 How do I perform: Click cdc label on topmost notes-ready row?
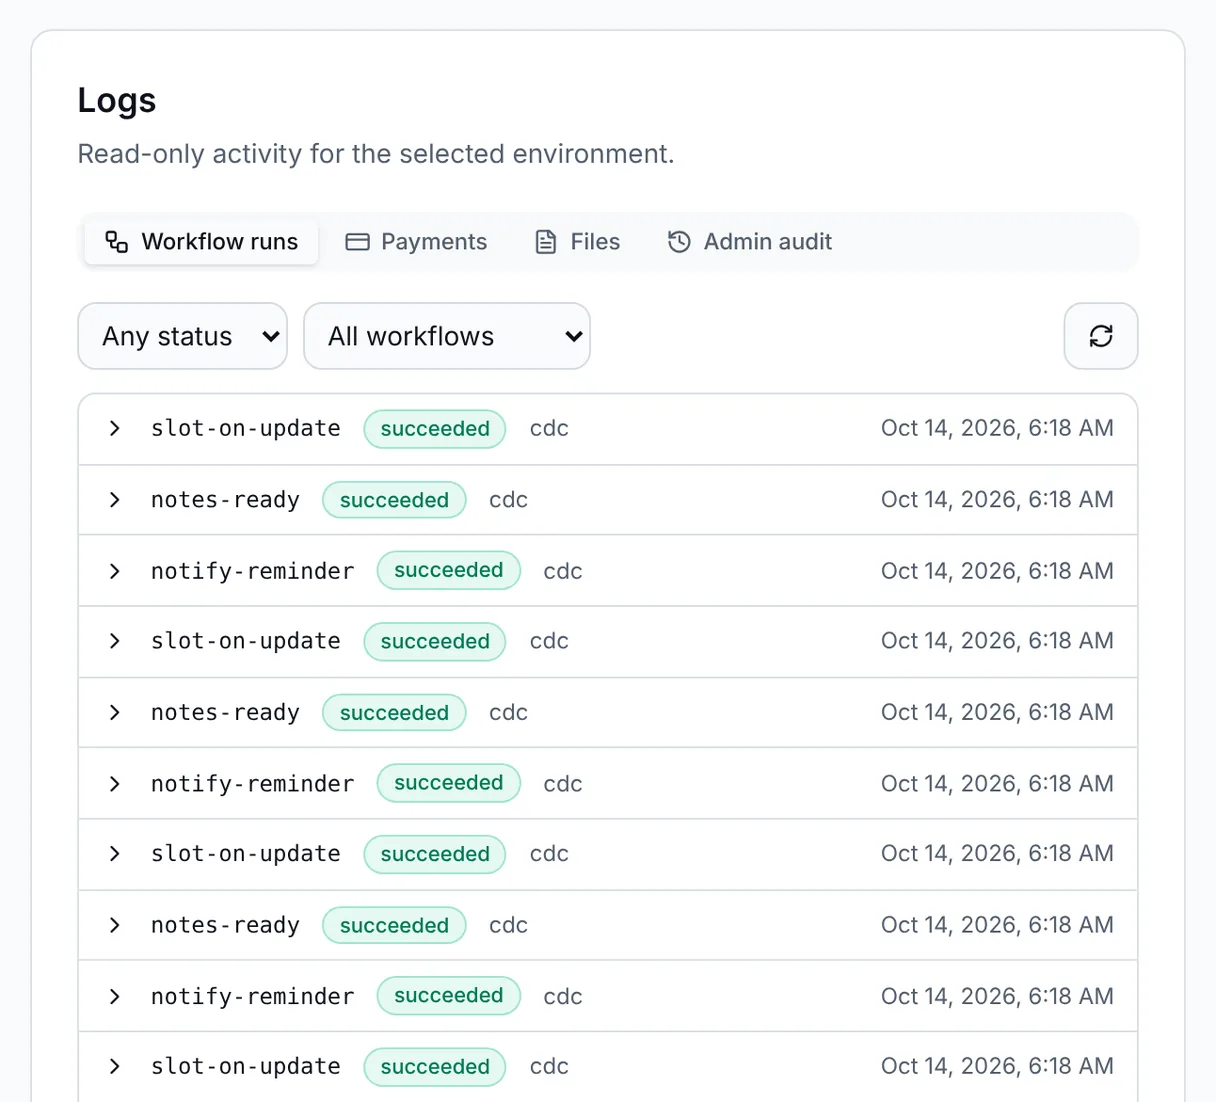tap(508, 500)
